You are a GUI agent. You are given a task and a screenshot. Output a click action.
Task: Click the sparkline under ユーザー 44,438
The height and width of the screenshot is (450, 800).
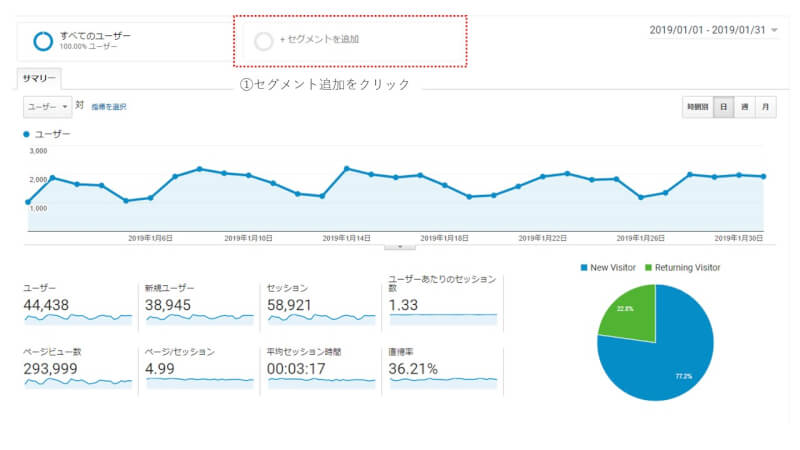pos(78,318)
